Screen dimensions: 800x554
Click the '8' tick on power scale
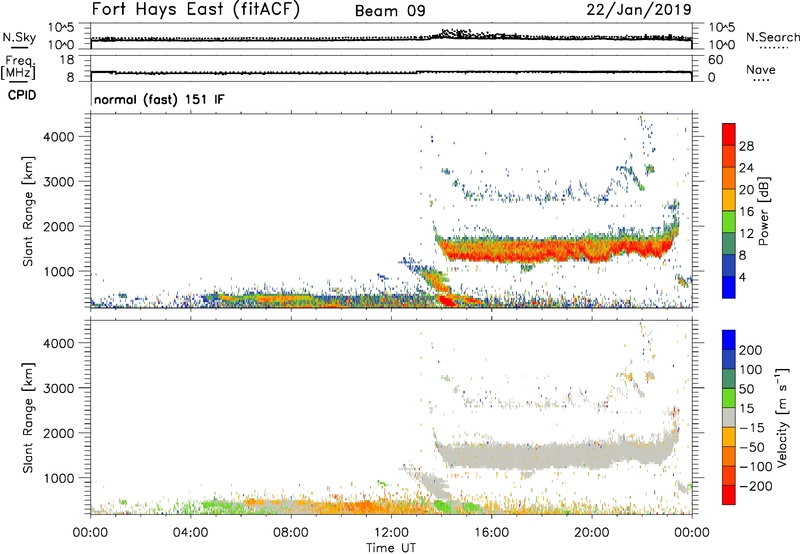(x=742, y=255)
